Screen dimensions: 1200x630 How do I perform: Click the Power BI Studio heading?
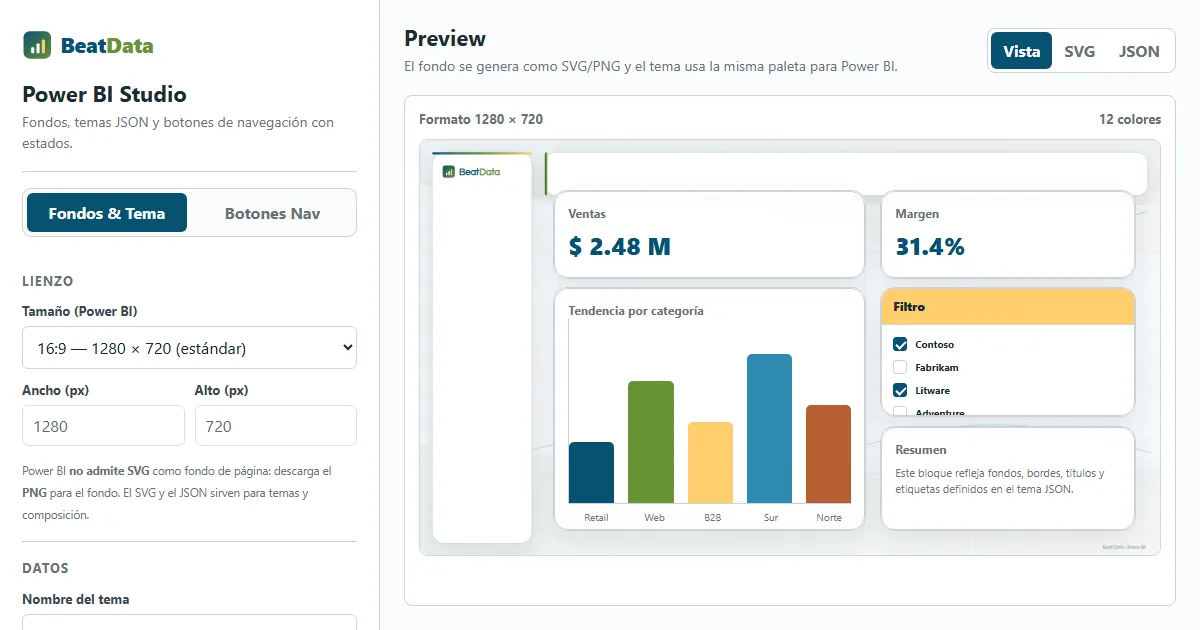point(104,95)
